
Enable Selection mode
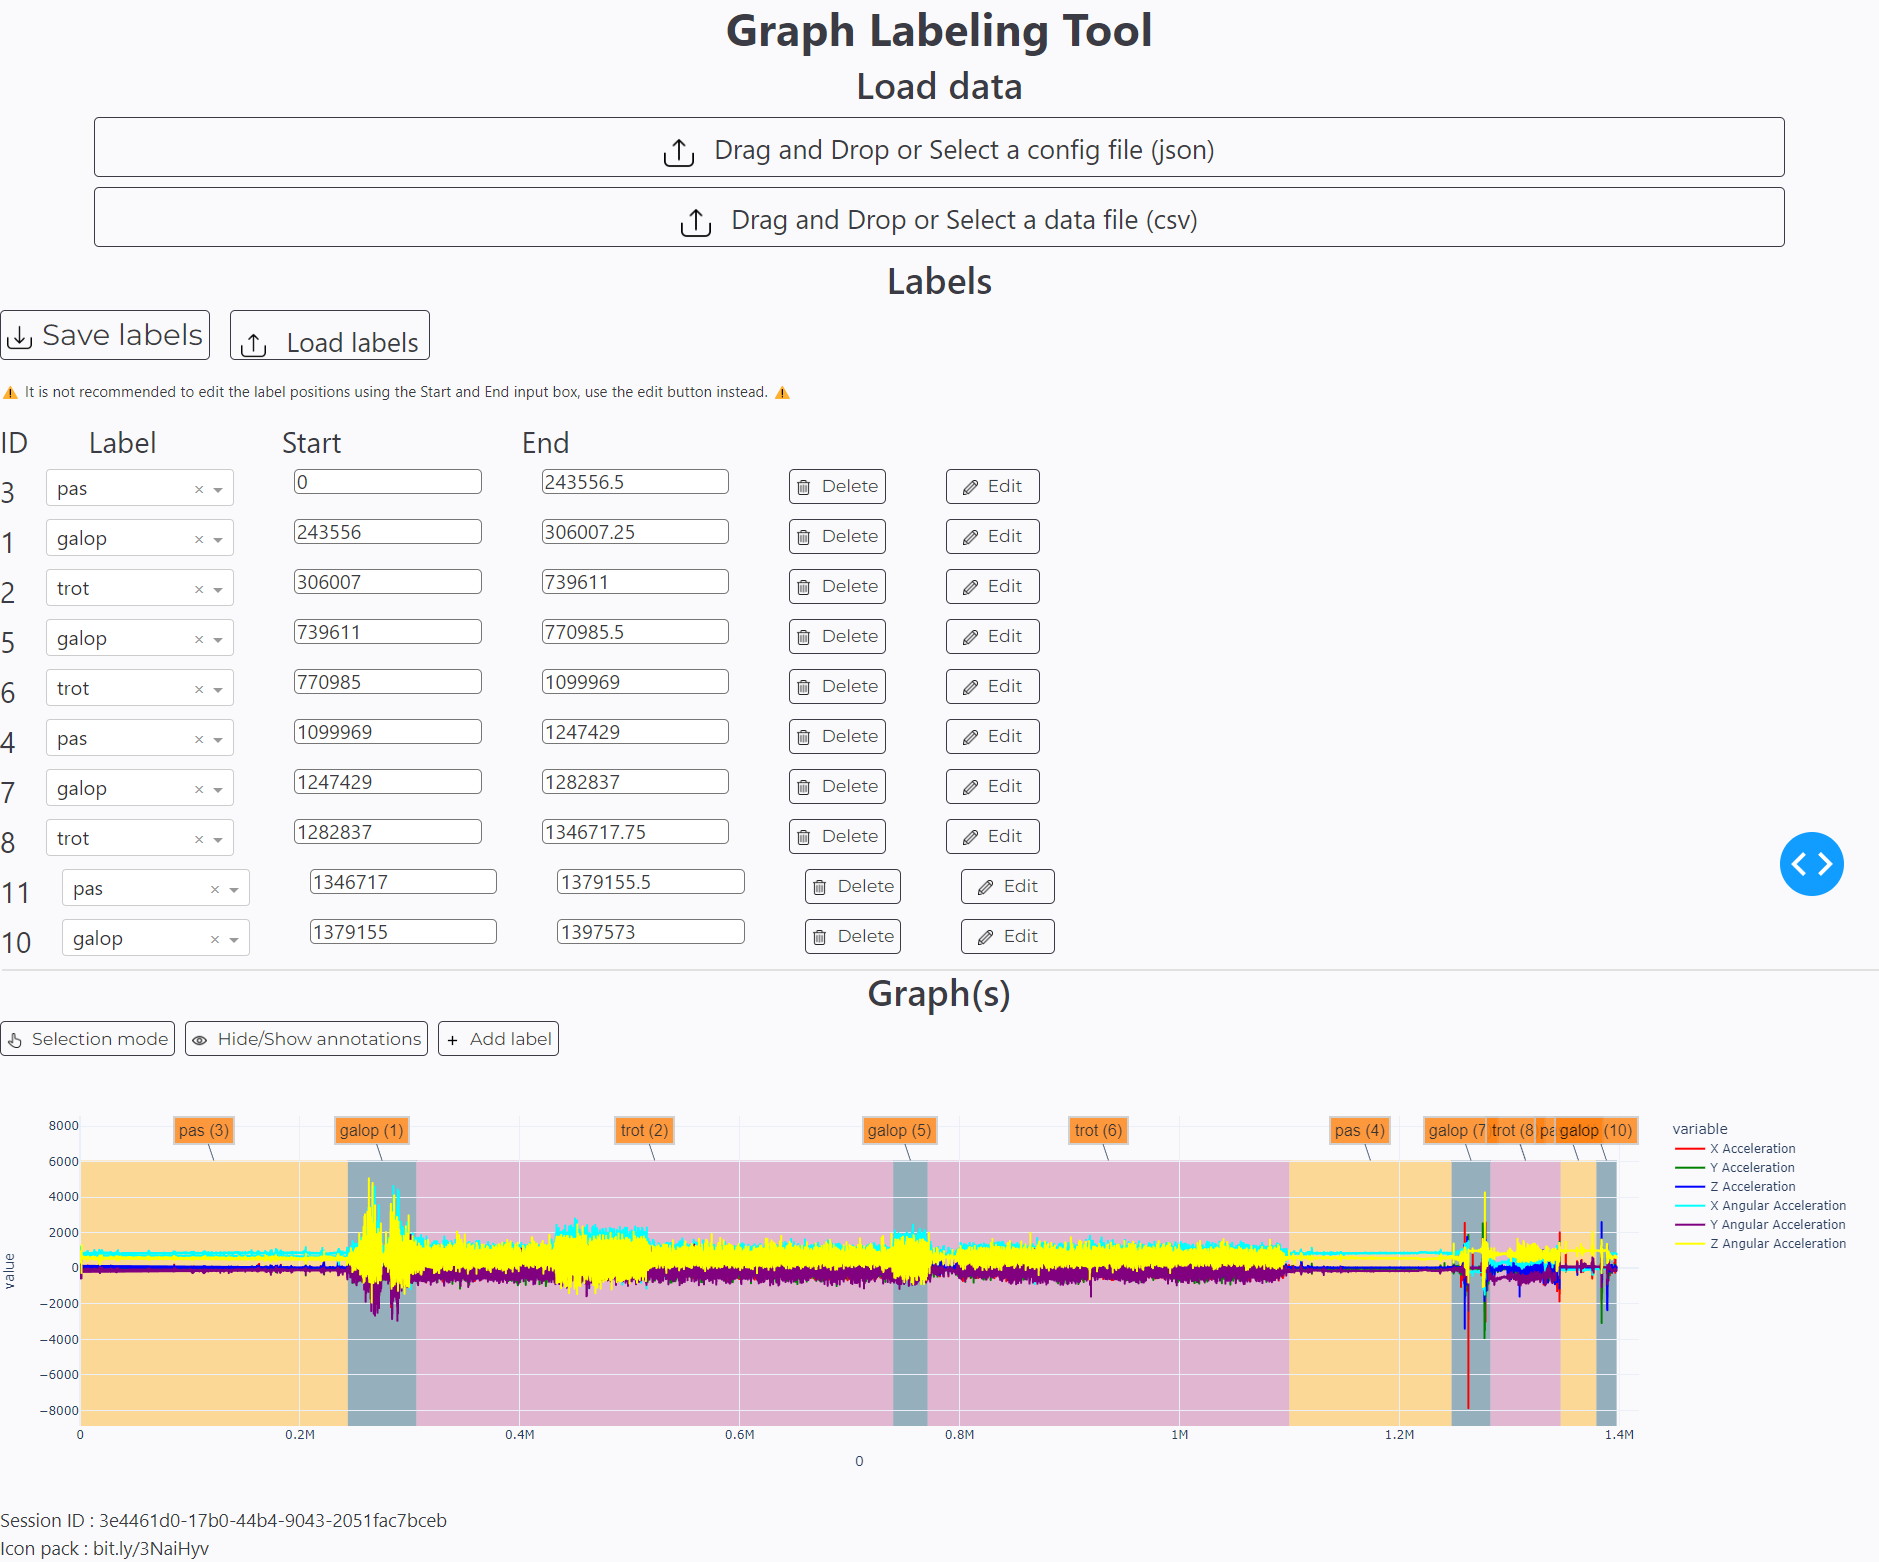pyautogui.click(x=87, y=1038)
